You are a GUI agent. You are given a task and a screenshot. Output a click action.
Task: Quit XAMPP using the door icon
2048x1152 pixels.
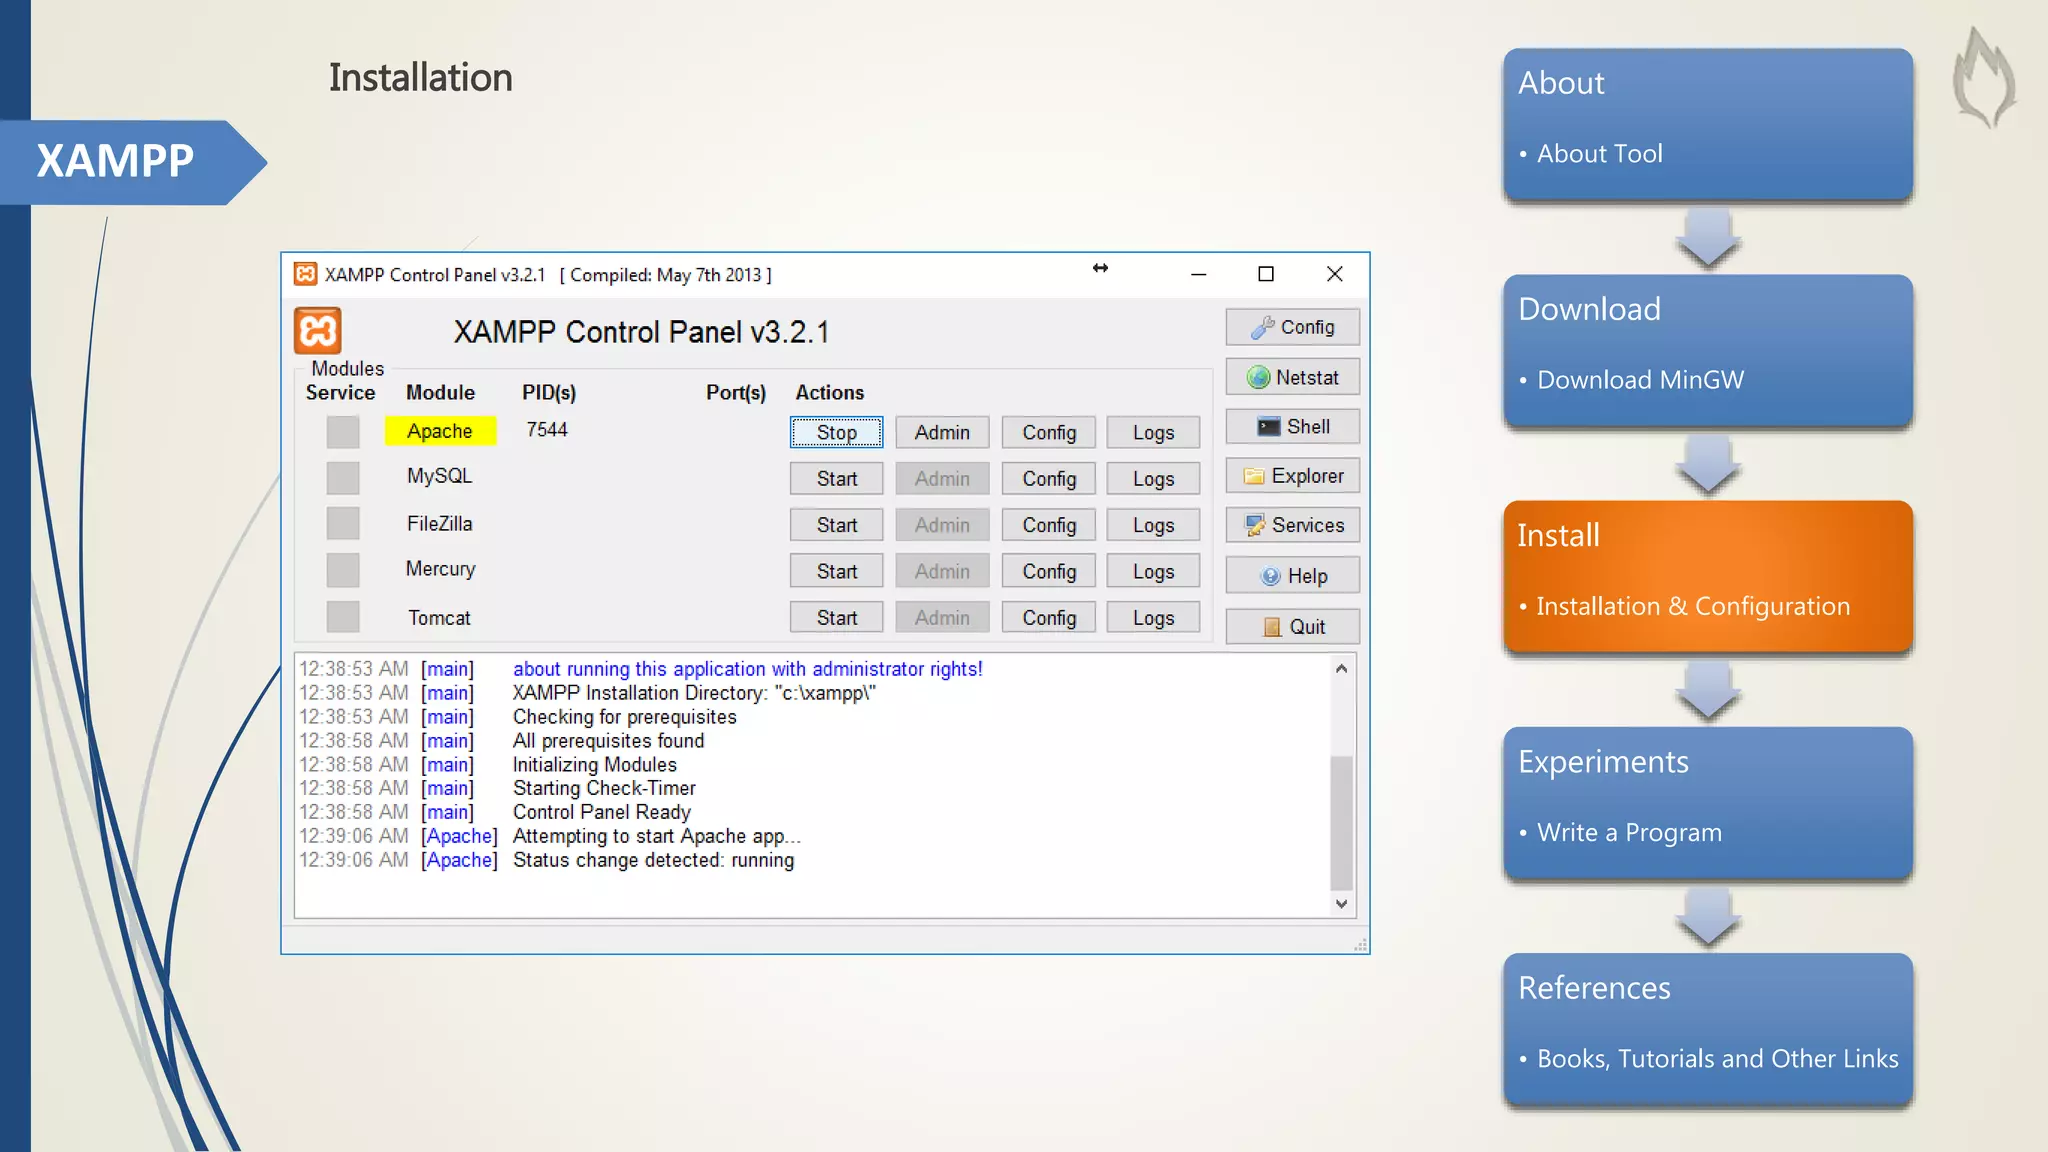click(x=1292, y=627)
